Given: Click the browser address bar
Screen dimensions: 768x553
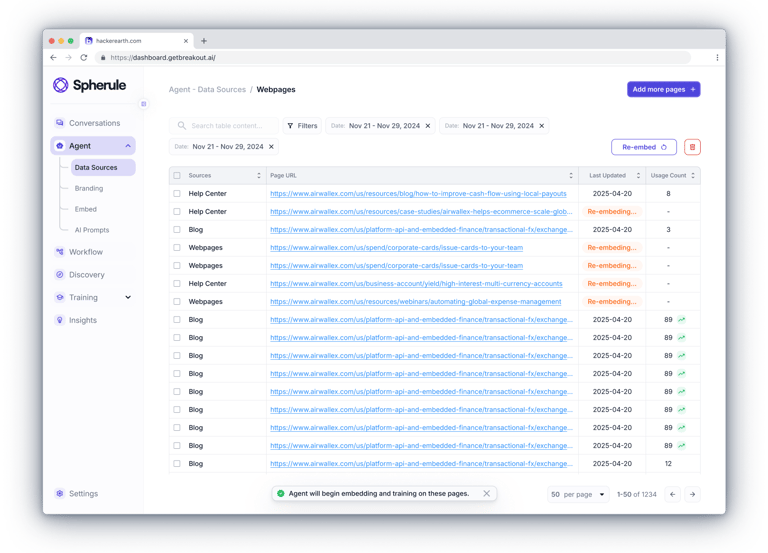Looking at the screenshot, I should [392, 58].
